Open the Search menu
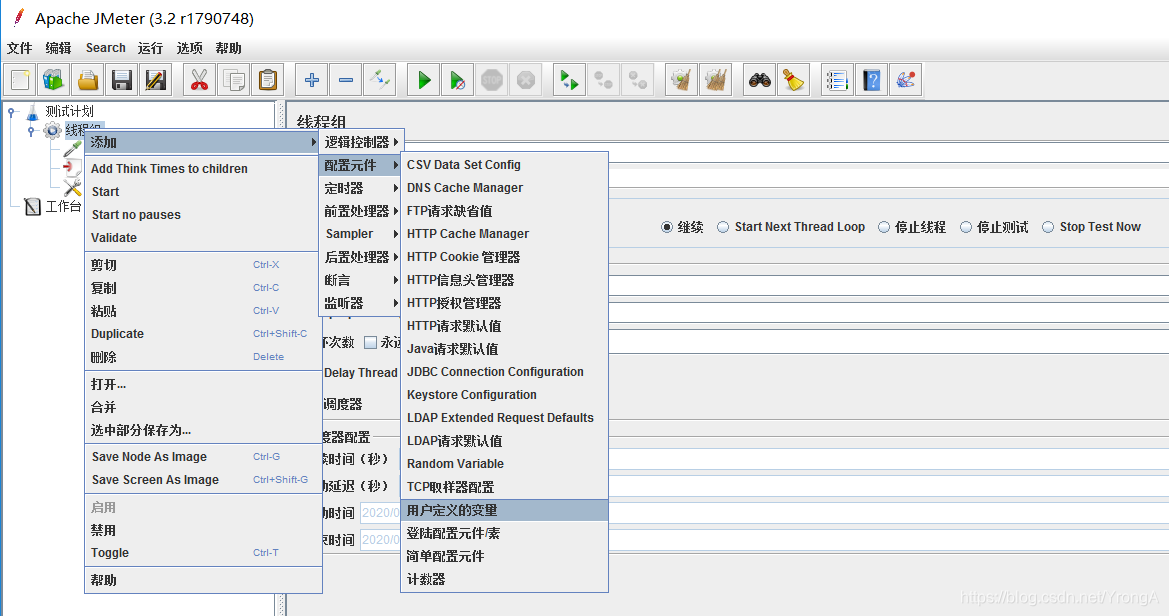 coord(105,48)
